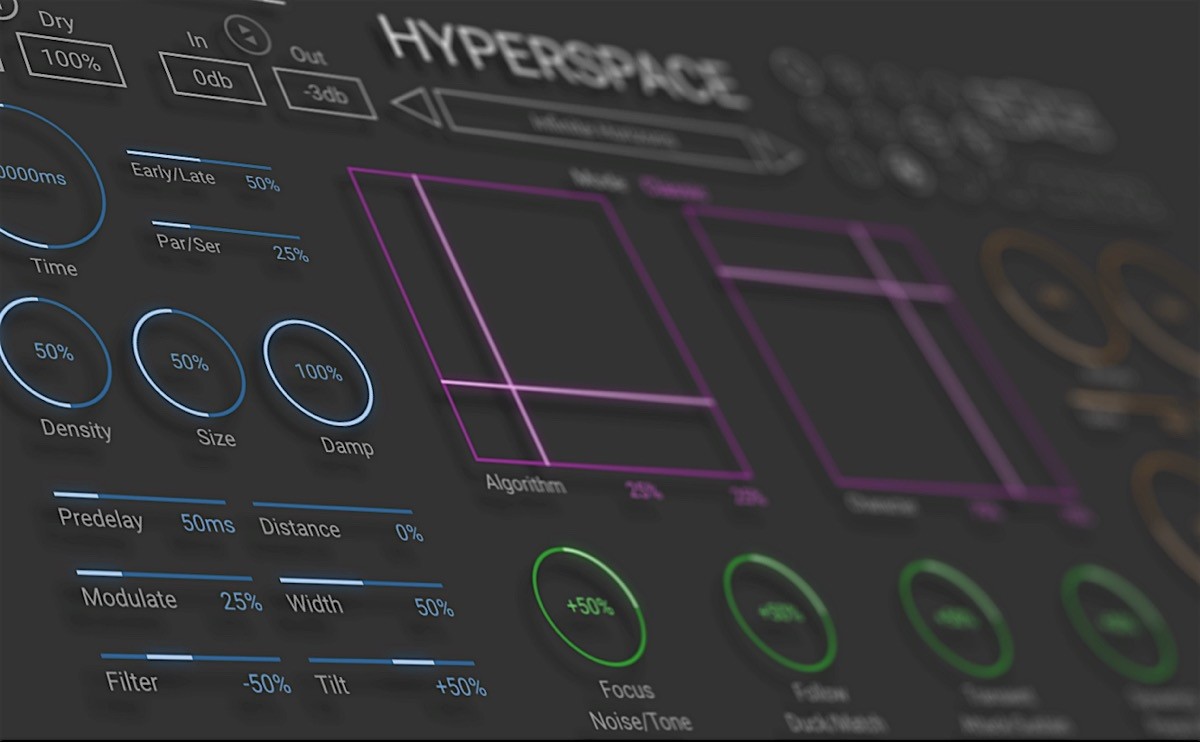This screenshot has width=1200, height=743.
Task: Click the Par/Ser slider bar
Action: pos(225,230)
